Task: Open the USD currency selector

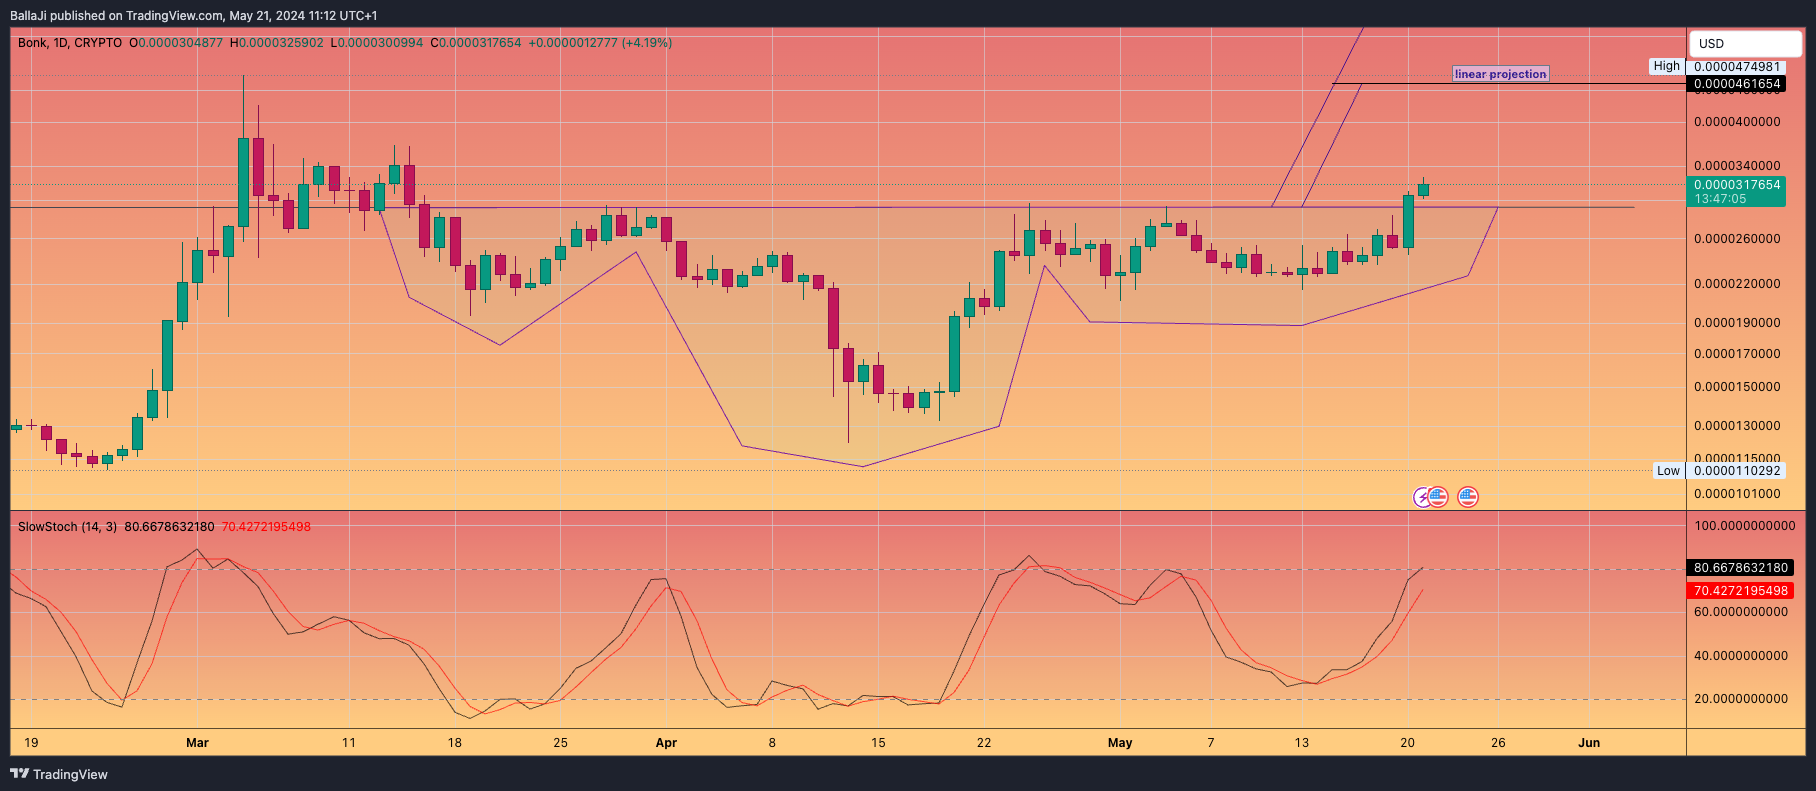Action: (1745, 44)
